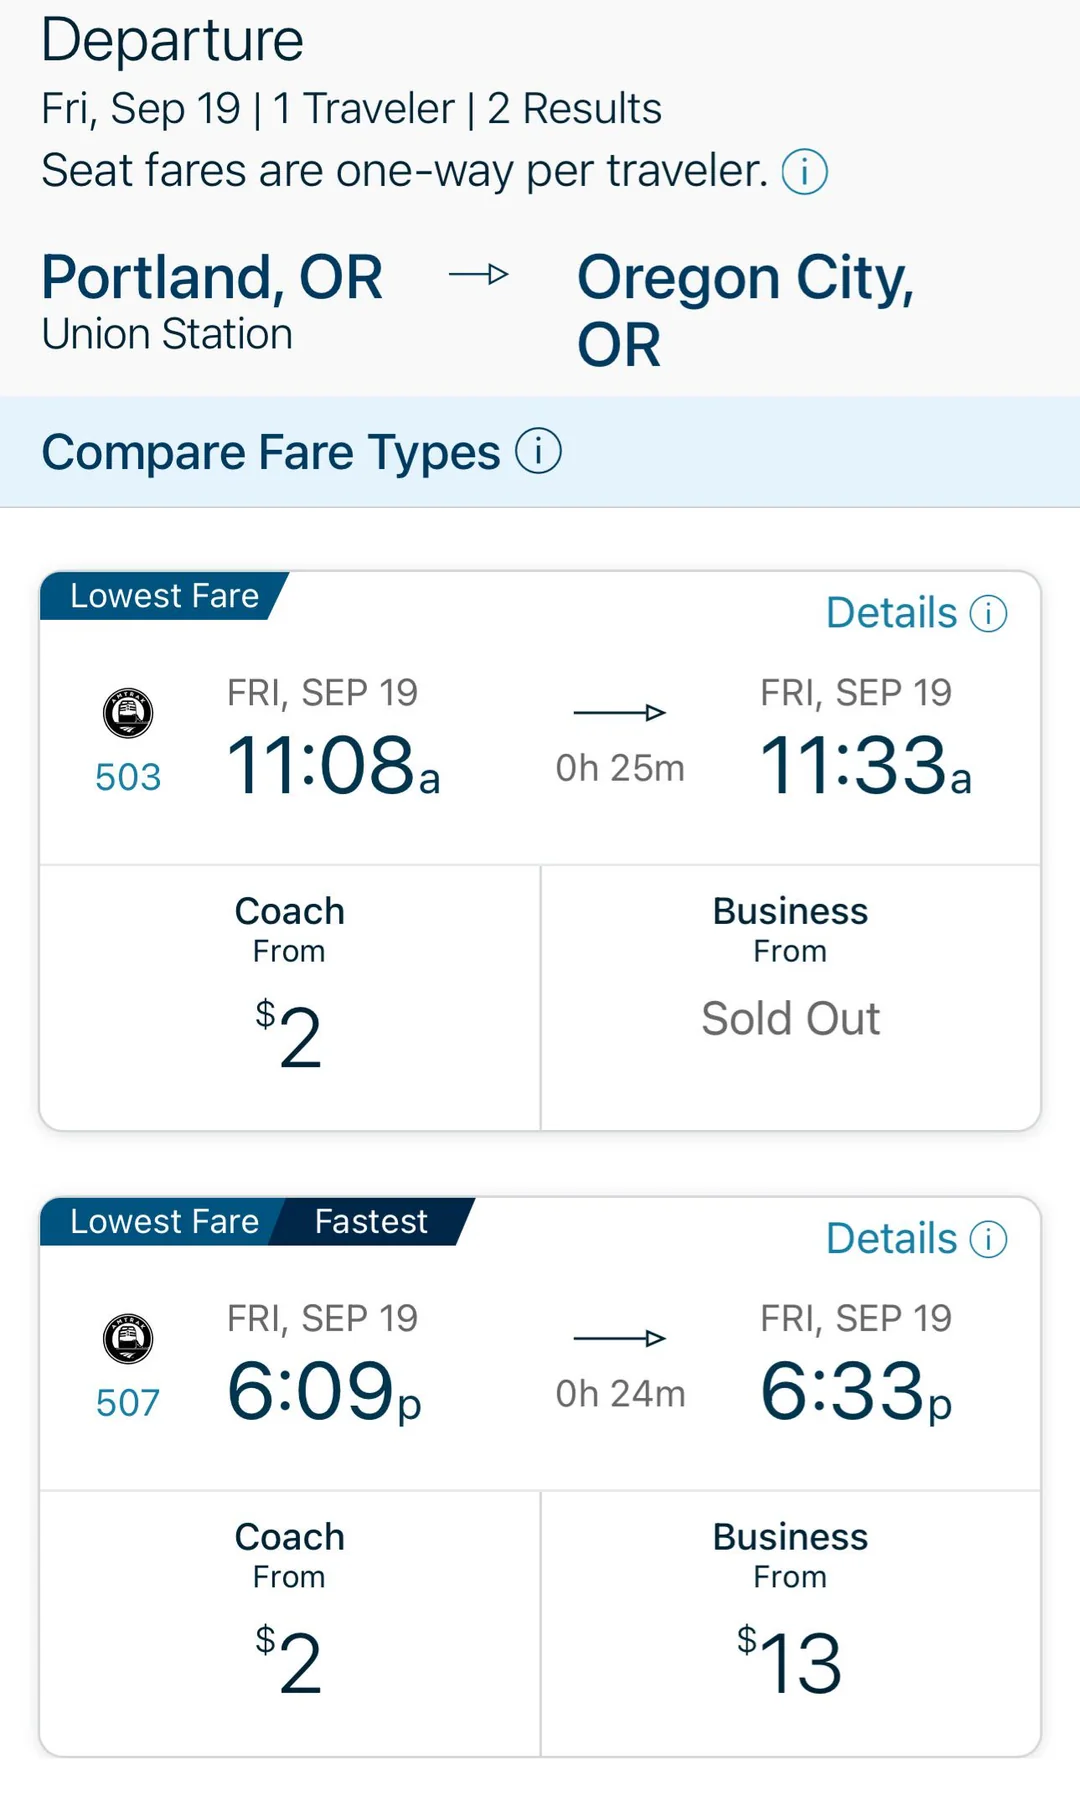Tap the route arrow between Portland and Oregon City
This screenshot has height=1796, width=1080.
click(479, 275)
